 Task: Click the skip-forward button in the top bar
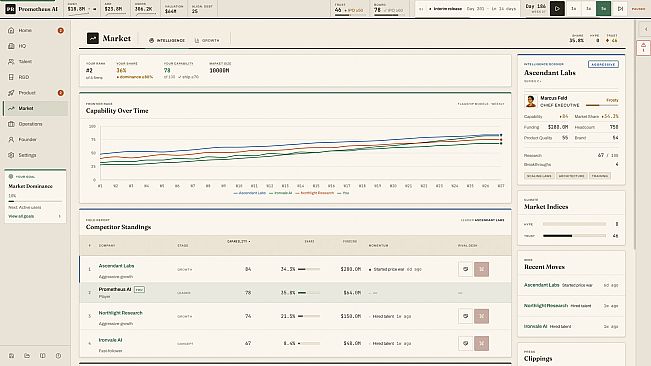click(x=620, y=9)
